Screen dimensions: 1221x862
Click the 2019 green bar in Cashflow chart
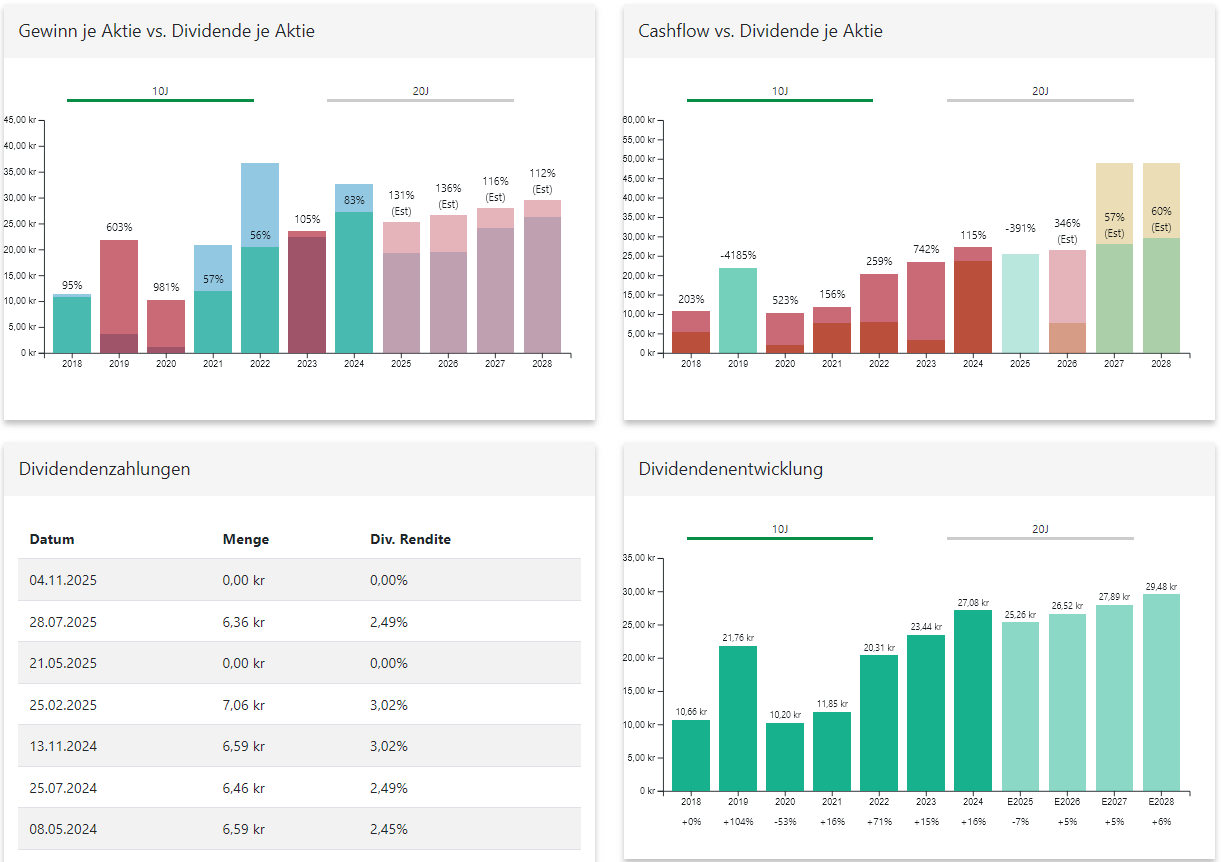[x=738, y=310]
